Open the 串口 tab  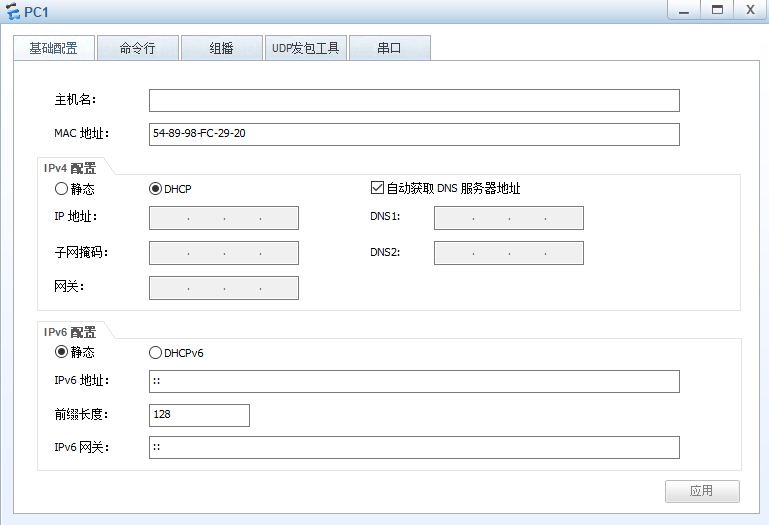pos(390,48)
